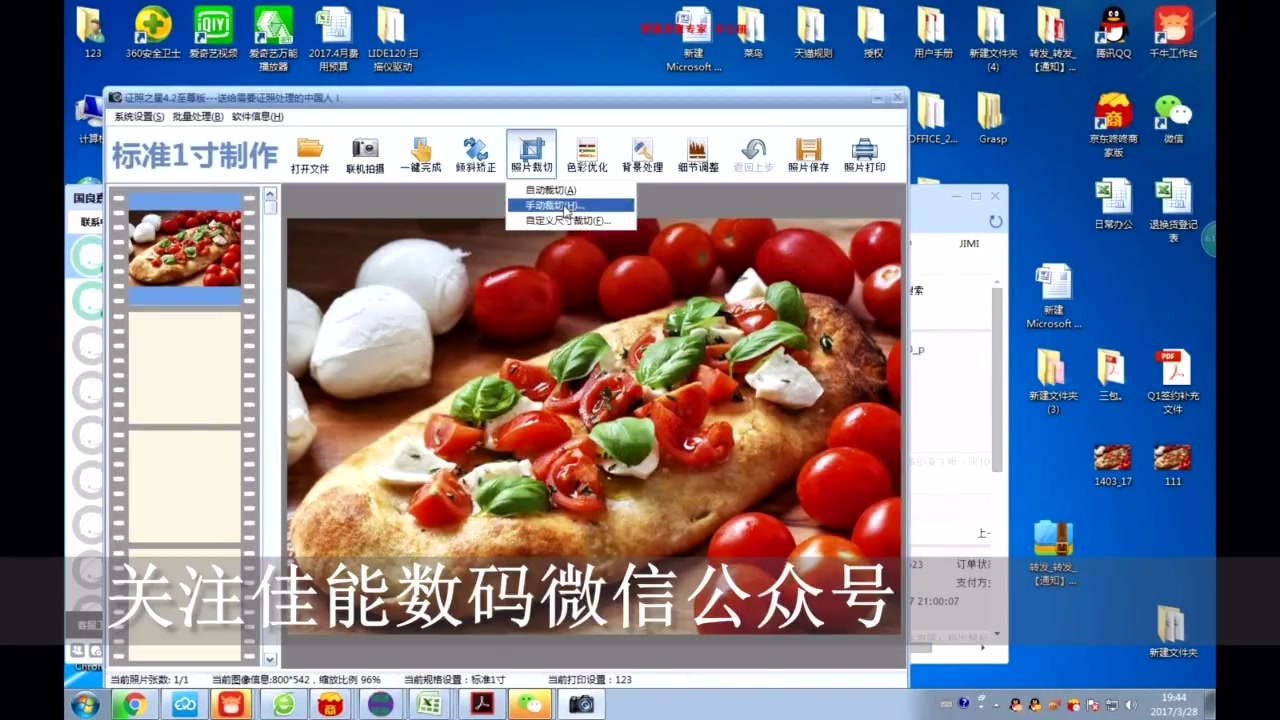Click the camera app taskbar icon
1280x720 pixels.
pos(581,705)
